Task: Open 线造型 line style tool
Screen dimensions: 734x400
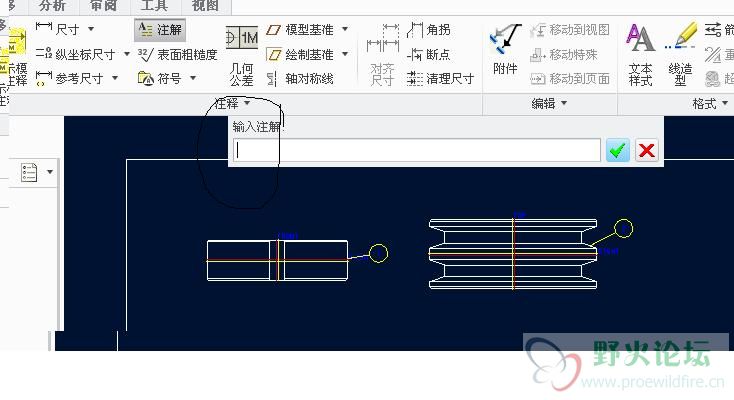Action: pyautogui.click(x=680, y=55)
